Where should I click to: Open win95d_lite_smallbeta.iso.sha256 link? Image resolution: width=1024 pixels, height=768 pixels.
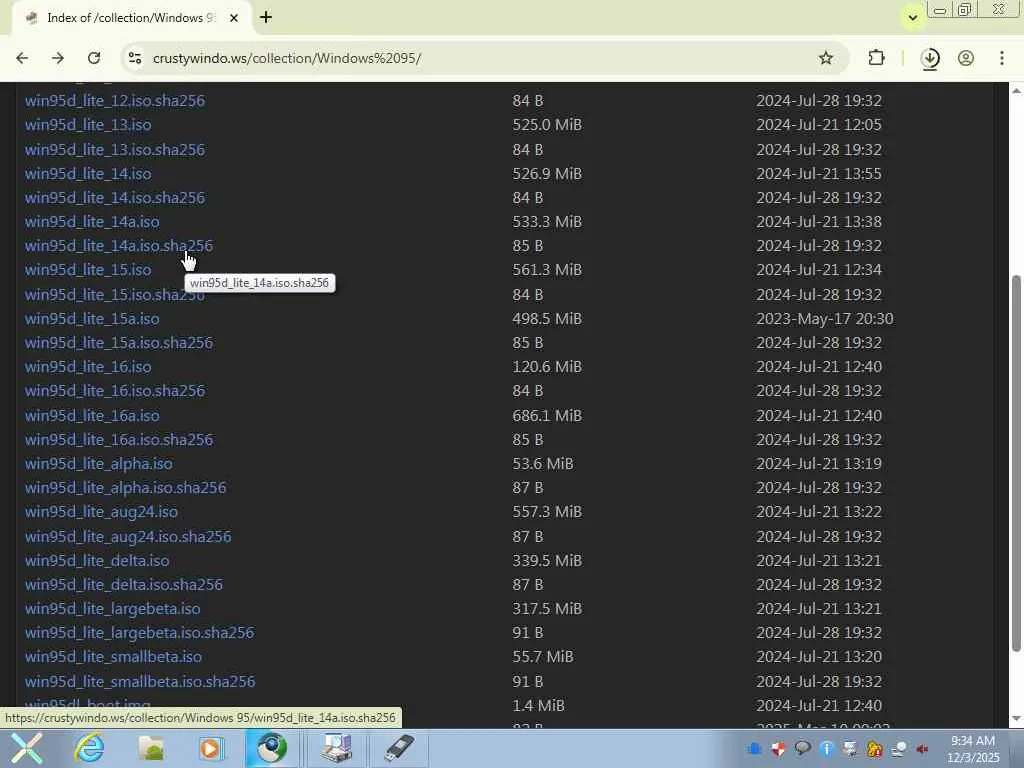(140, 682)
